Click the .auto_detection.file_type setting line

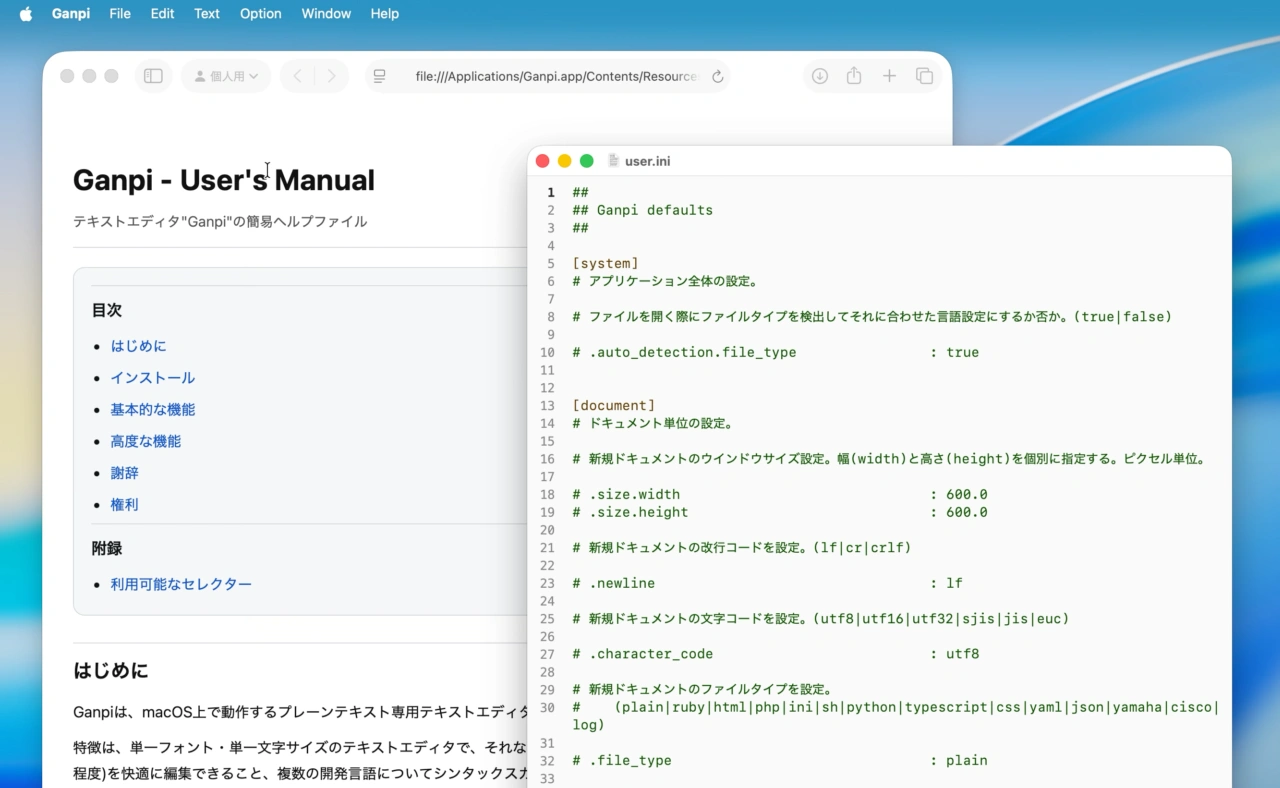[776, 352]
